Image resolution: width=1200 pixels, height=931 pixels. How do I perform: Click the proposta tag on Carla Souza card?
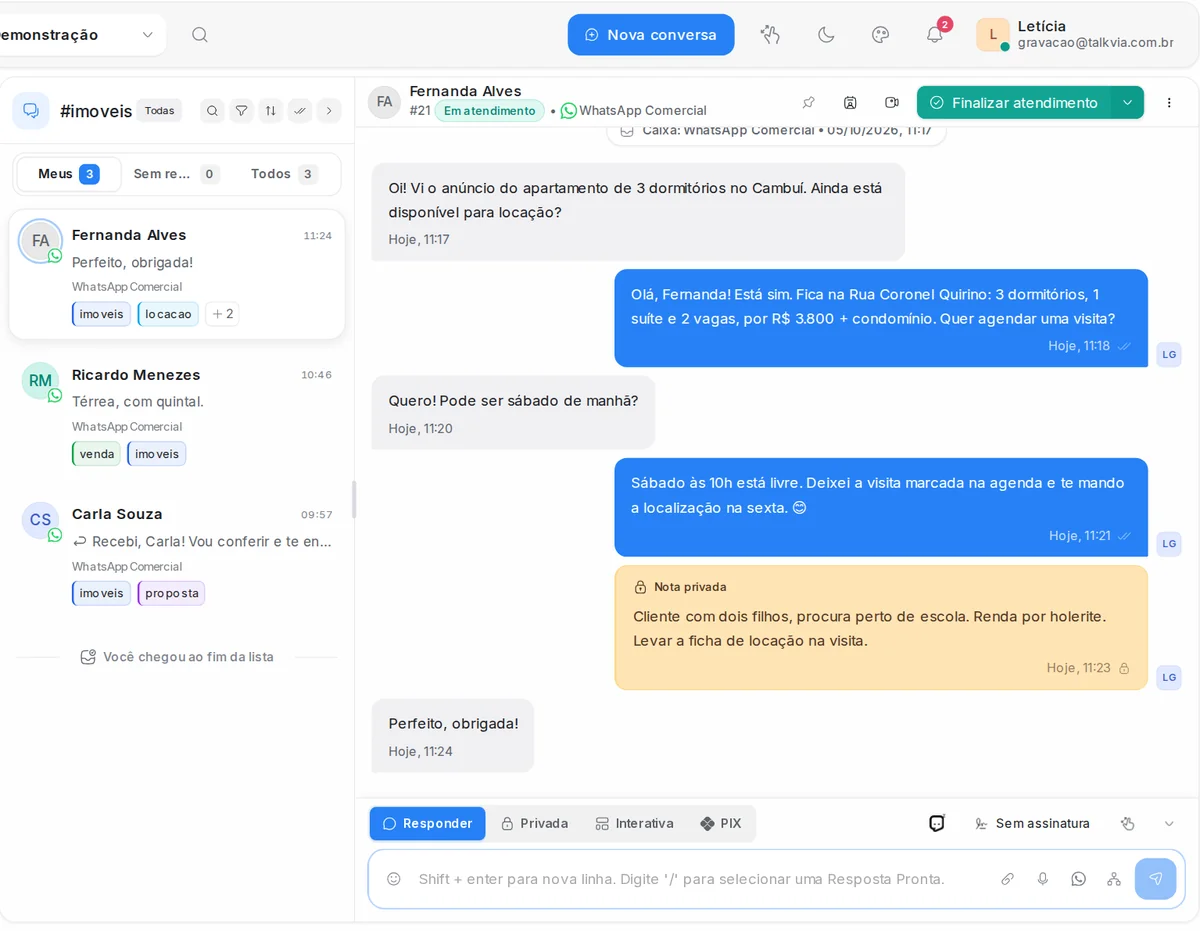[x=171, y=593]
